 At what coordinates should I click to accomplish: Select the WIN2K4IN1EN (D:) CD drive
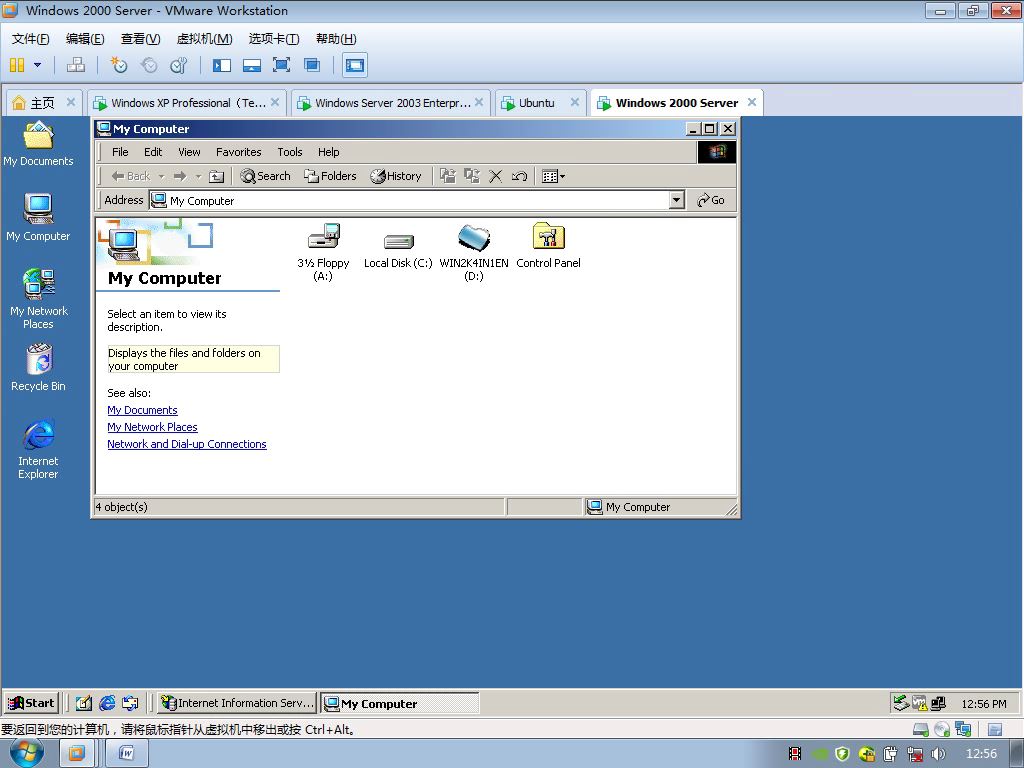pos(474,238)
